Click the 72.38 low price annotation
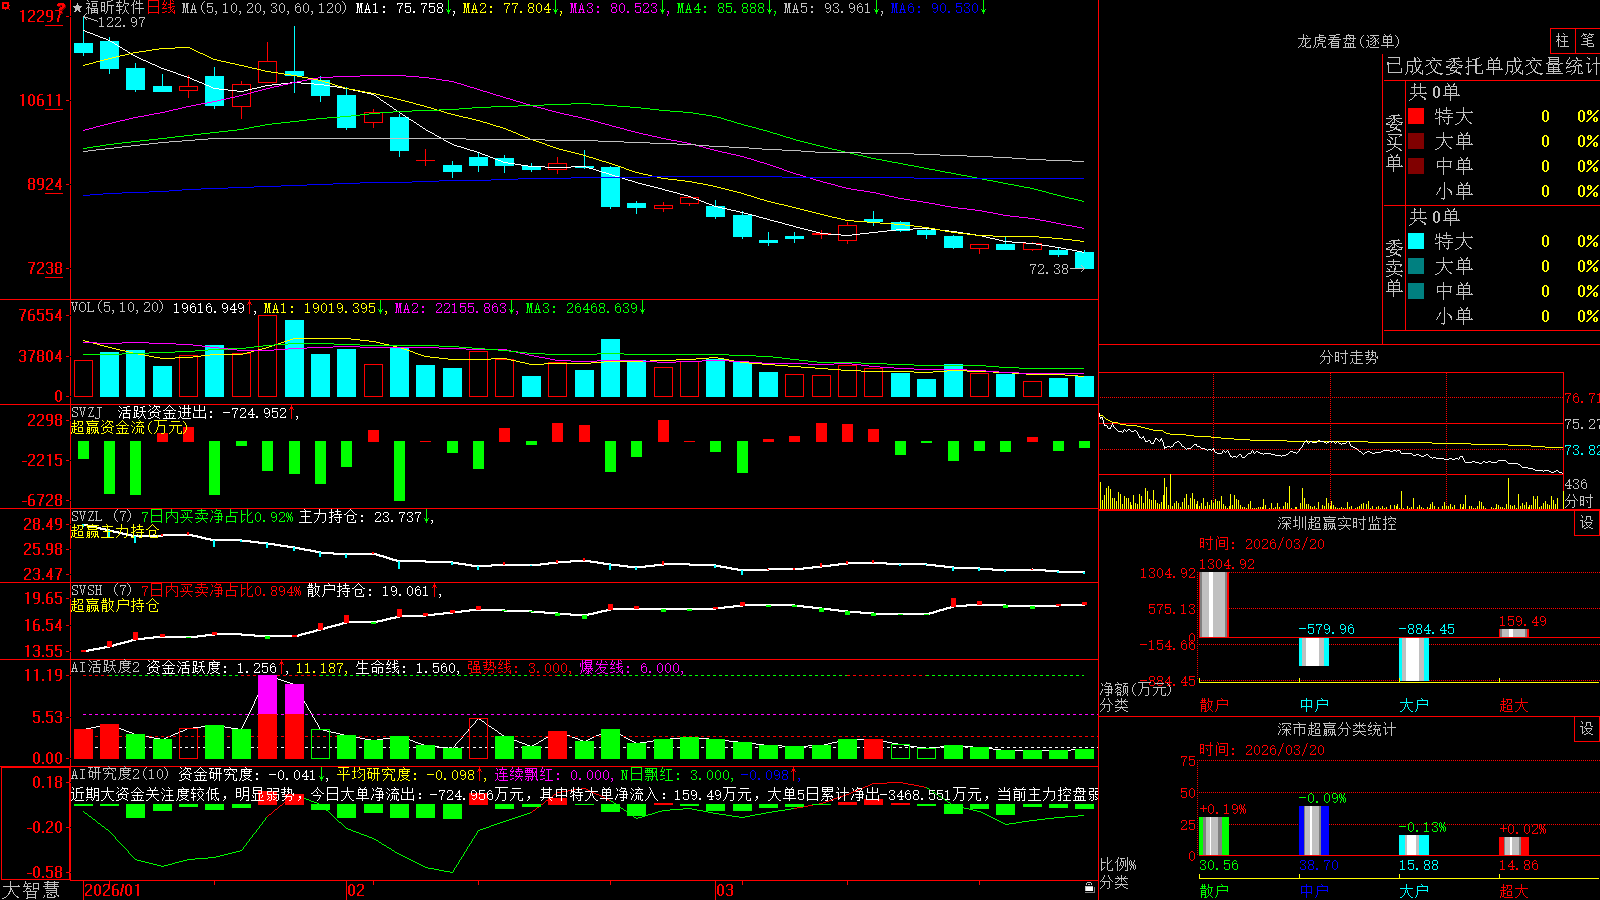The width and height of the screenshot is (1600, 900). [1049, 269]
